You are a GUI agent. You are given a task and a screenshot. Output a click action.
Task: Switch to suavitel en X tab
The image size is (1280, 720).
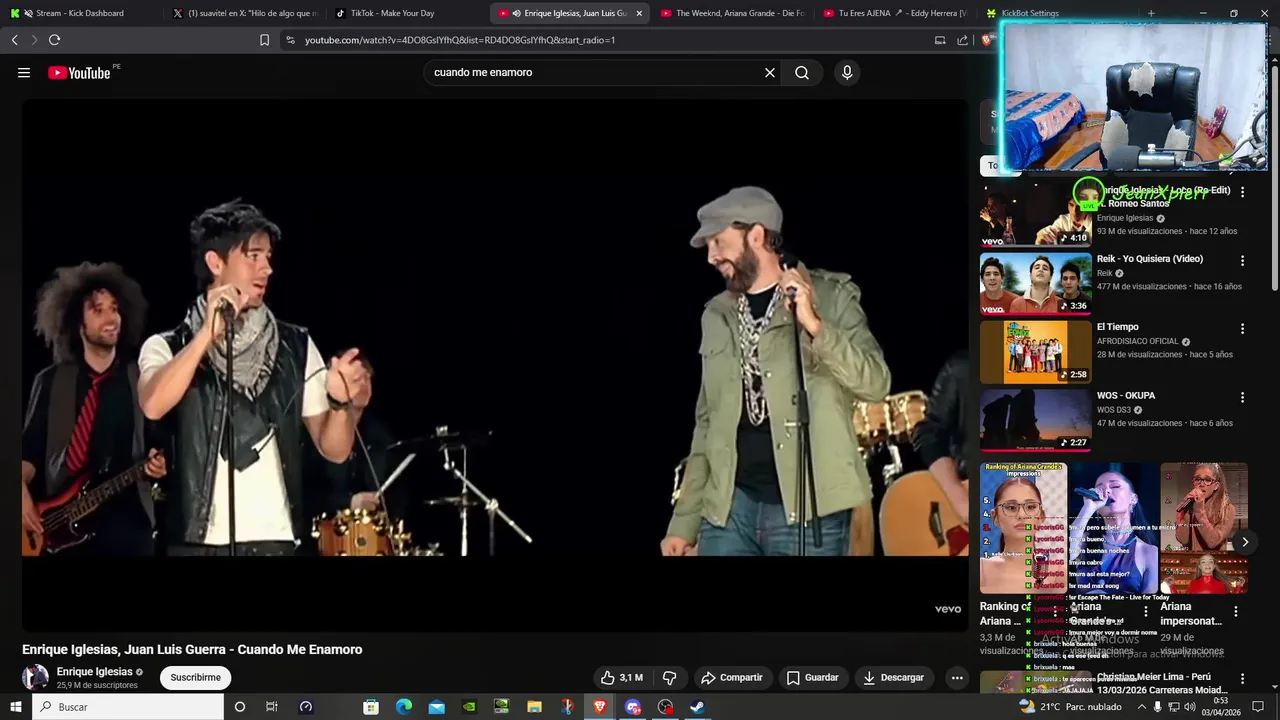(244, 13)
